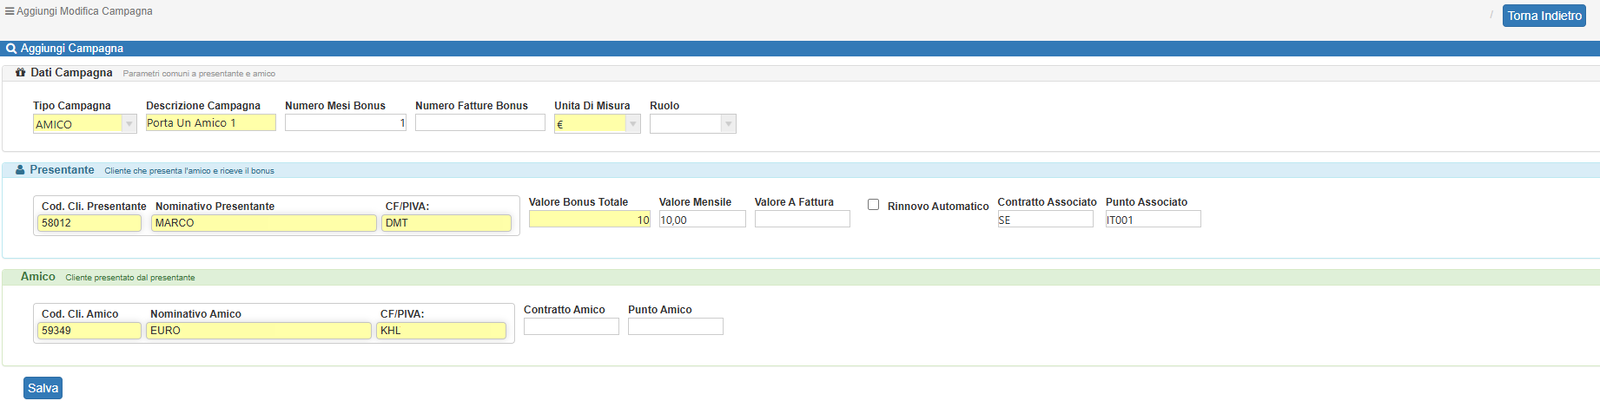1600x401 pixels.
Task: Click the Nominativo Amico field
Action: [259, 331]
